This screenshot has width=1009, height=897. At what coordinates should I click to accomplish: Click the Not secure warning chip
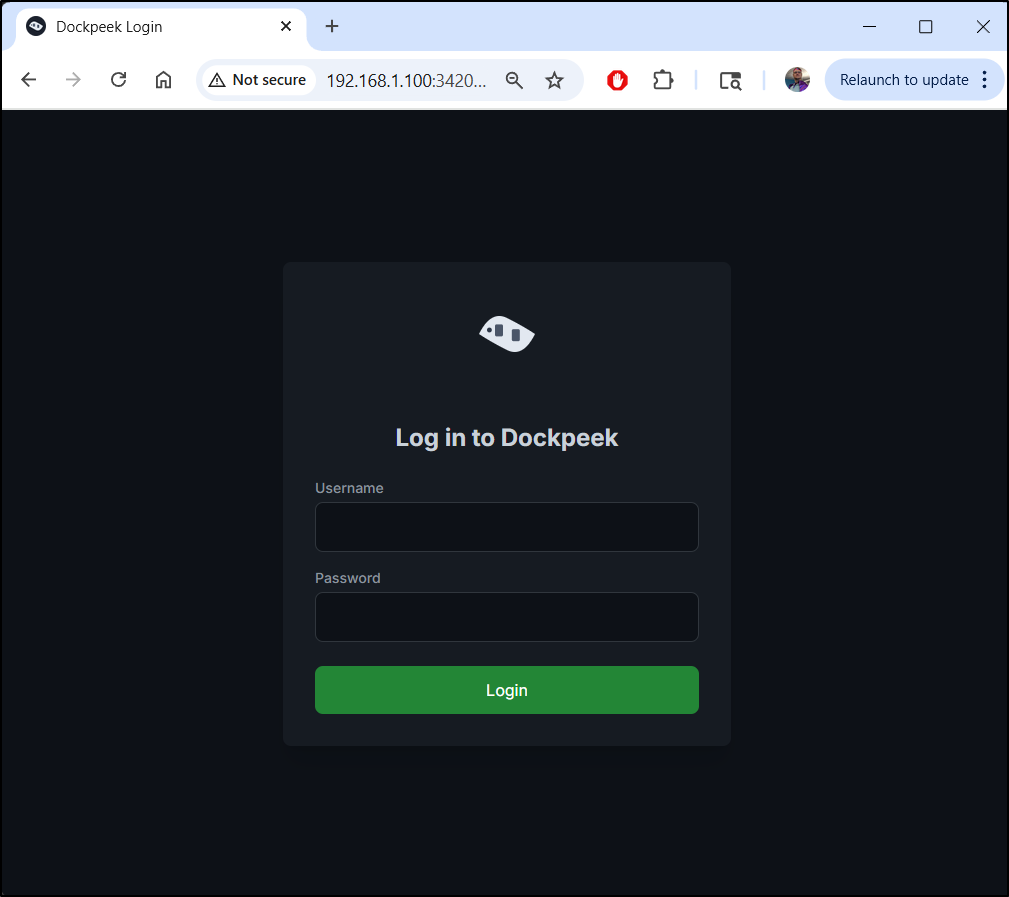[258, 80]
